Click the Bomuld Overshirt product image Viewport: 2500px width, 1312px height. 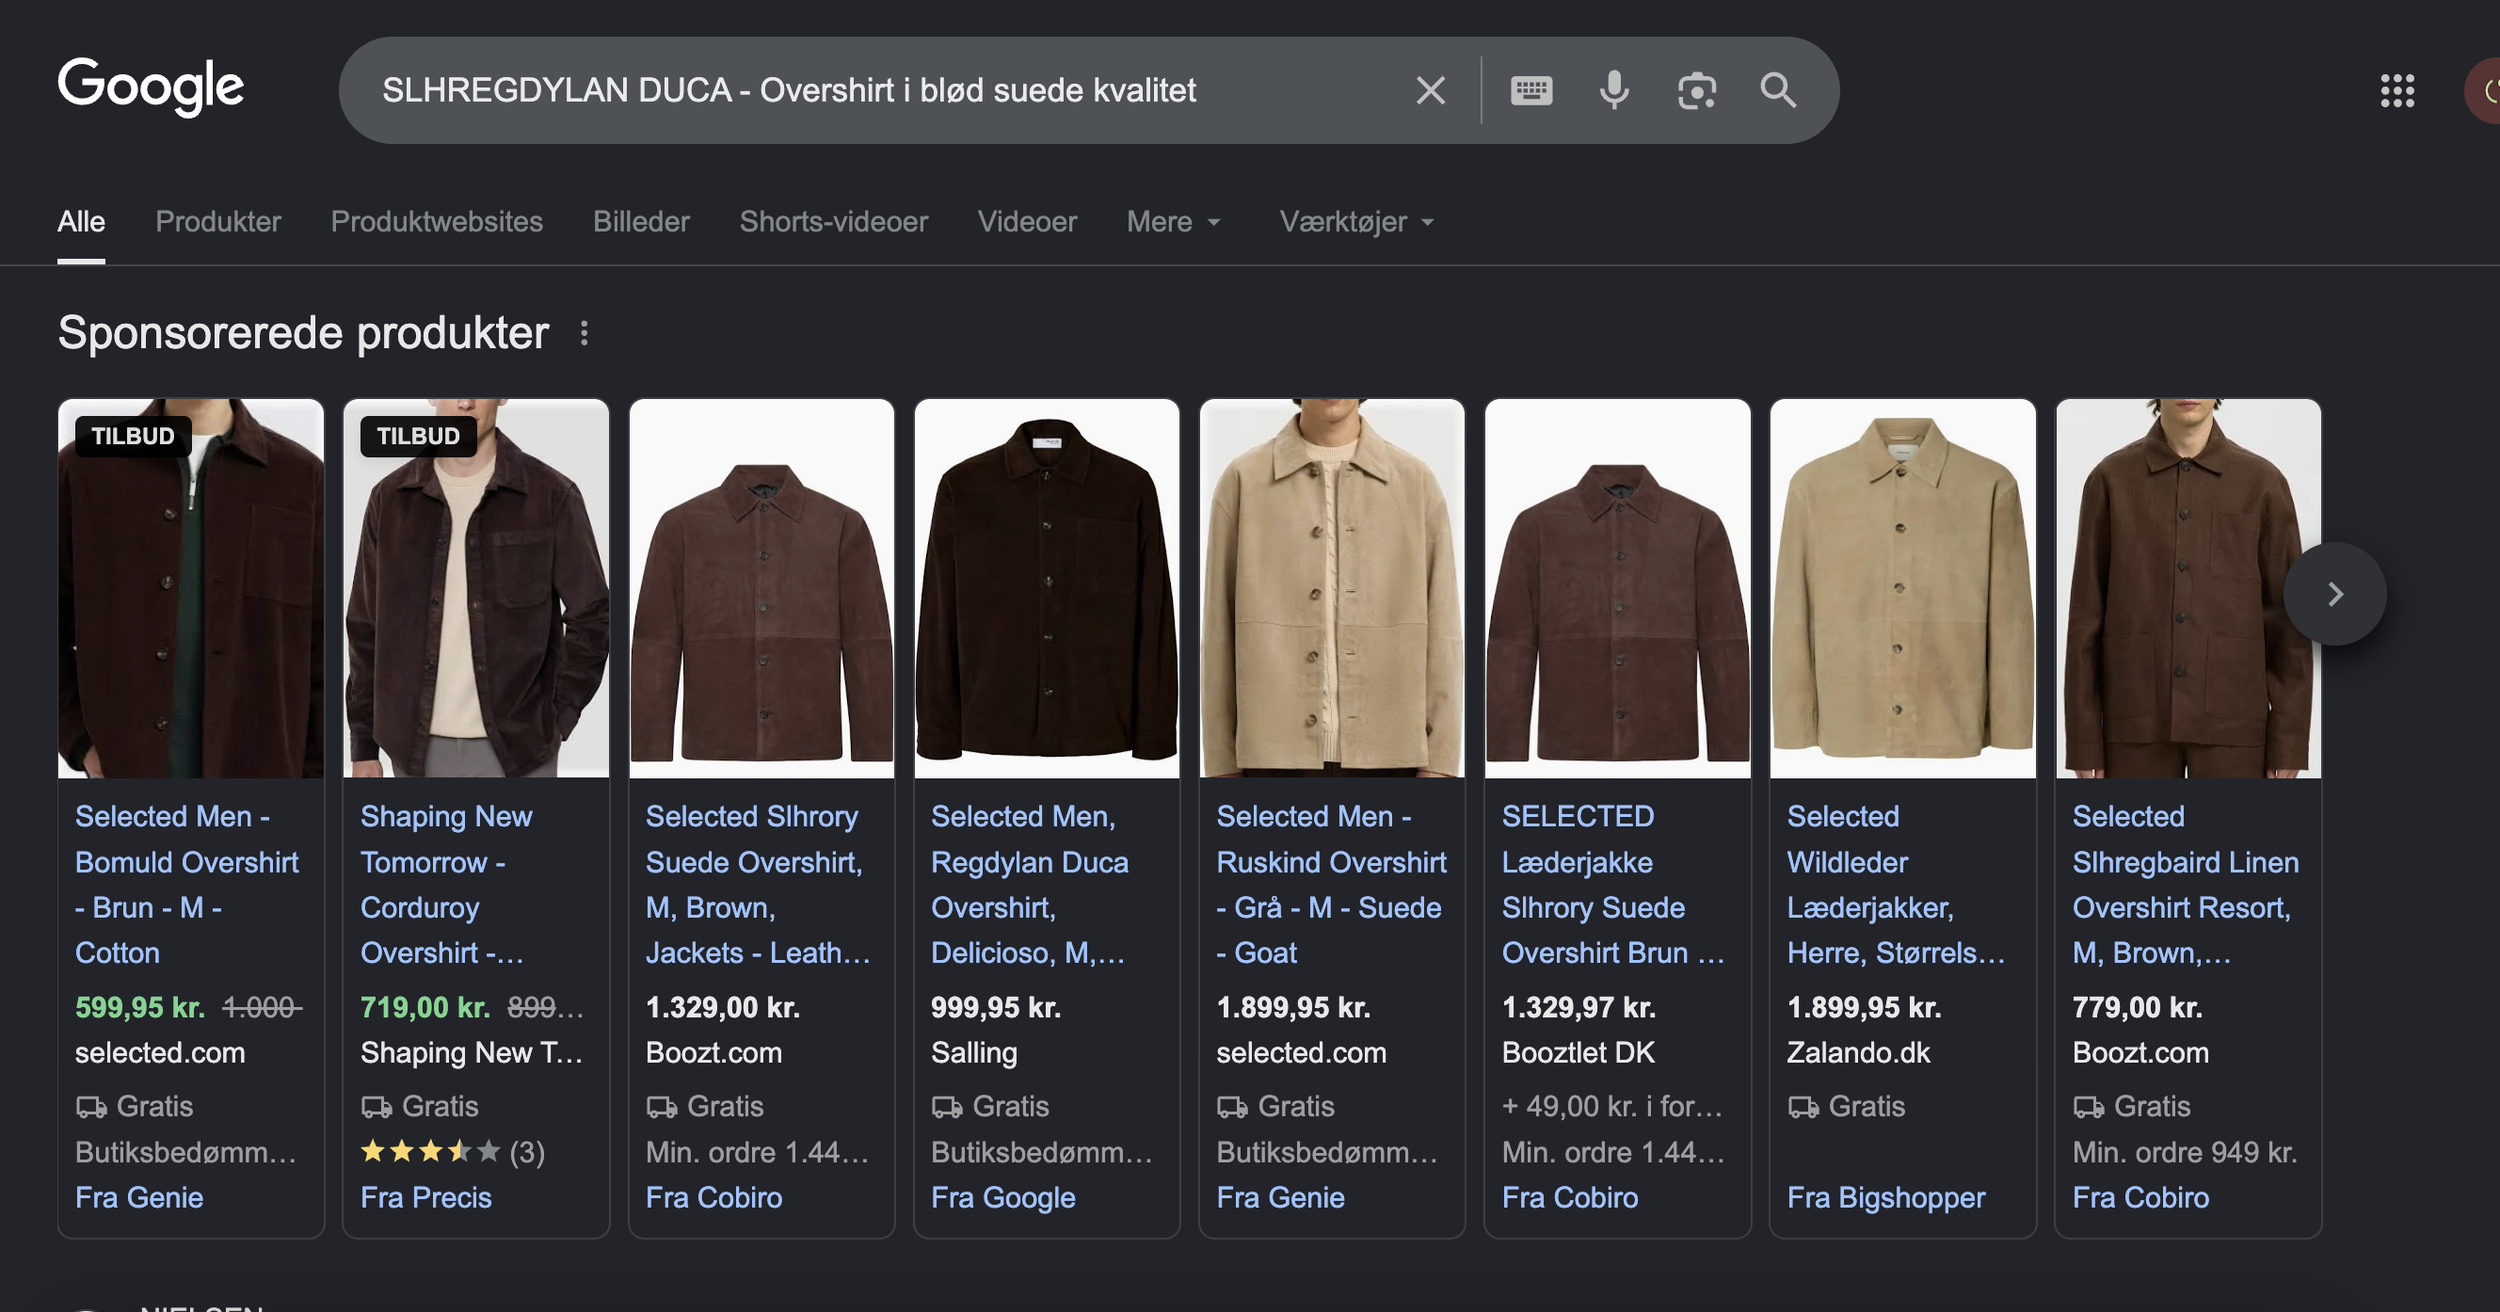click(191, 589)
